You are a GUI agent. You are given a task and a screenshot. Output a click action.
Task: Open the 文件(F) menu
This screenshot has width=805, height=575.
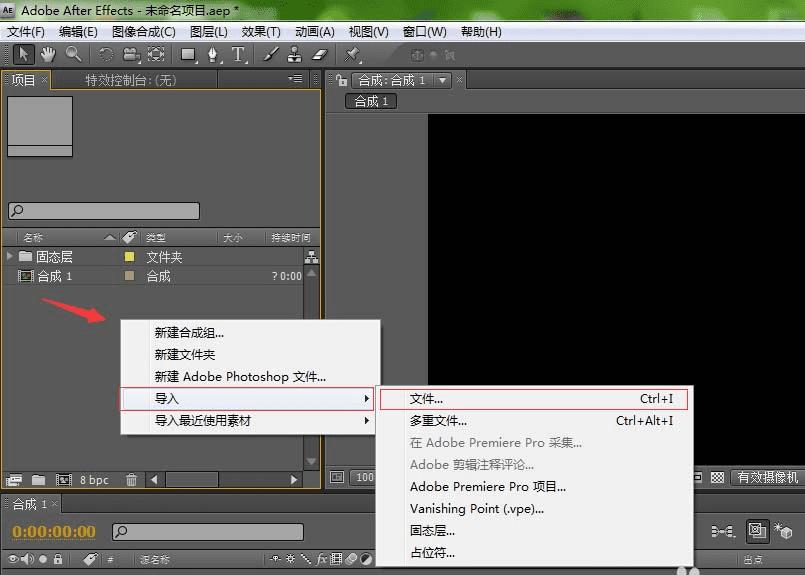26,32
